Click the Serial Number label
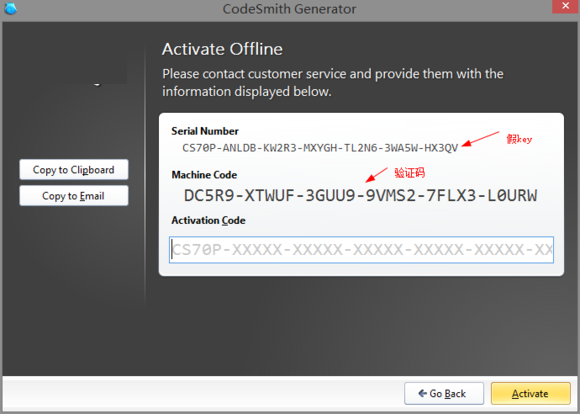Viewport: 580px width, 414px height. click(205, 131)
